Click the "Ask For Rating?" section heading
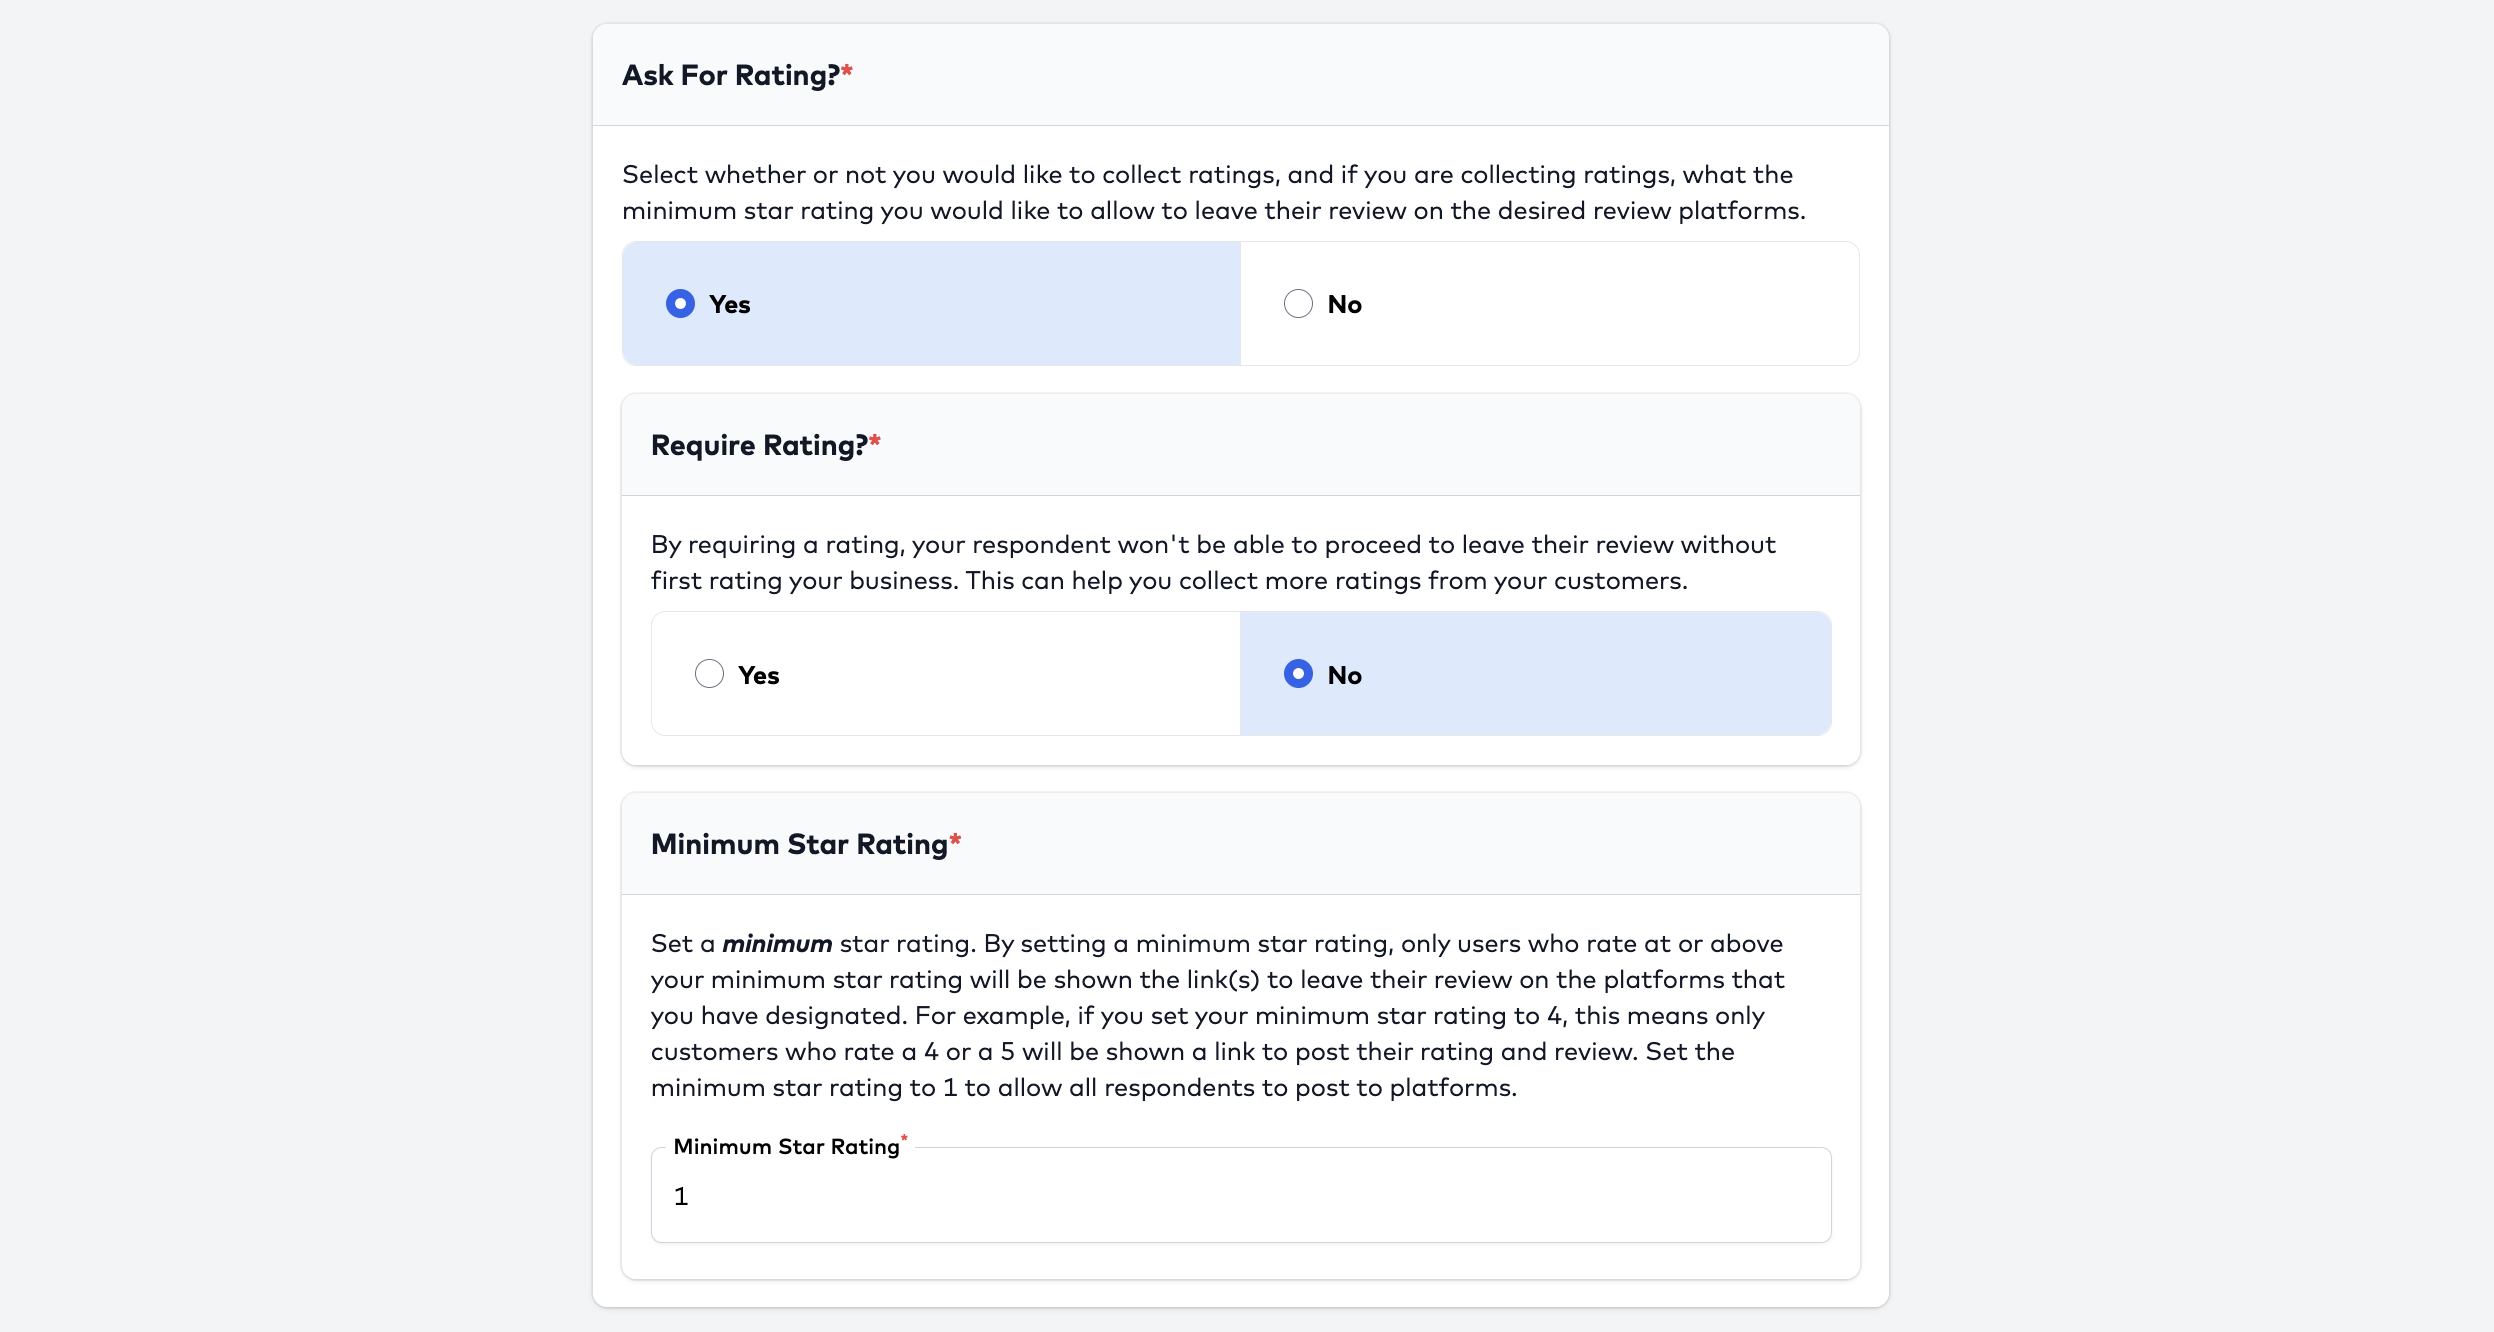Screen dimensions: 2494x1332 click(730, 76)
